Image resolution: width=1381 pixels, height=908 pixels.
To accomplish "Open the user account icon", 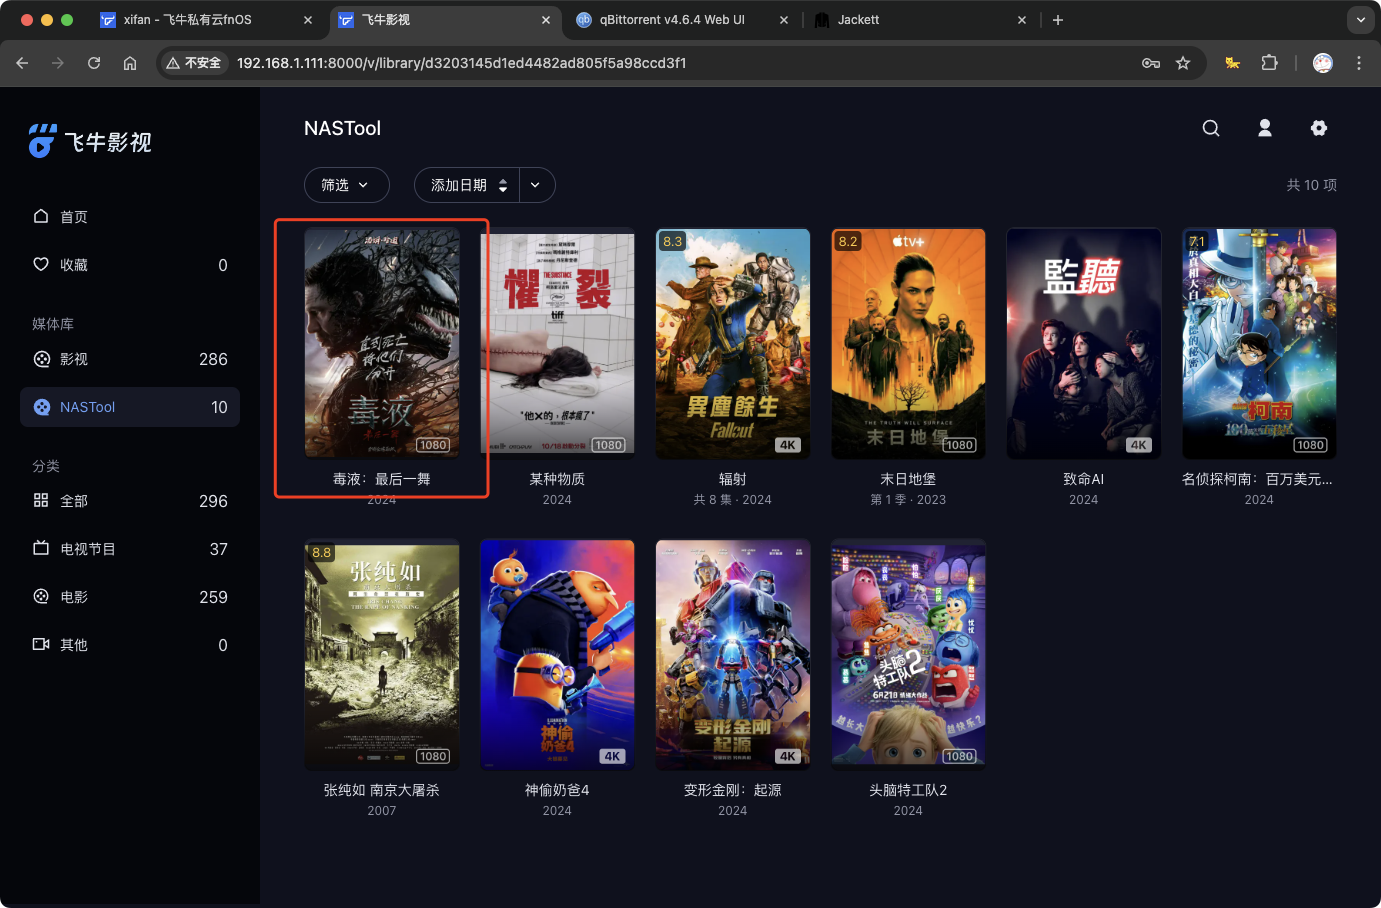I will (x=1265, y=128).
